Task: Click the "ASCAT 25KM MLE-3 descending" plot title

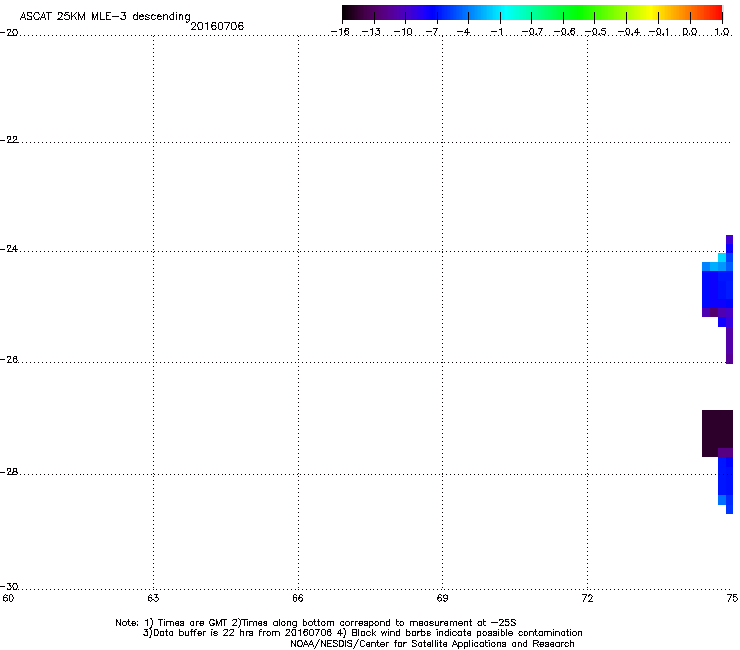Action: 105,17
